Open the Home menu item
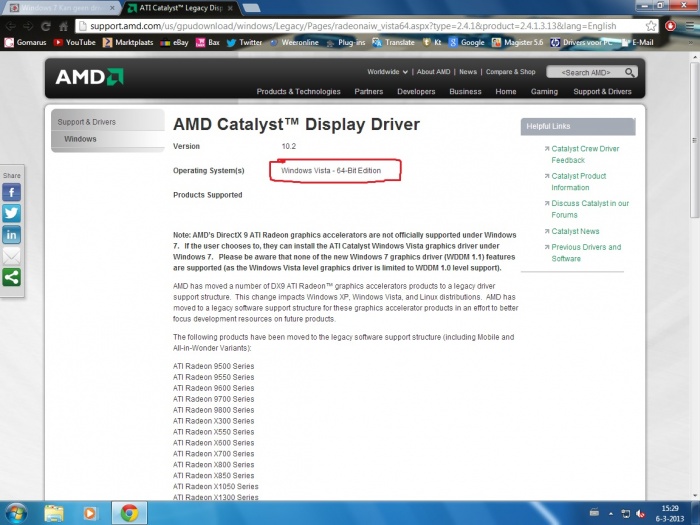Screen dimensions: 700x525 506,91
